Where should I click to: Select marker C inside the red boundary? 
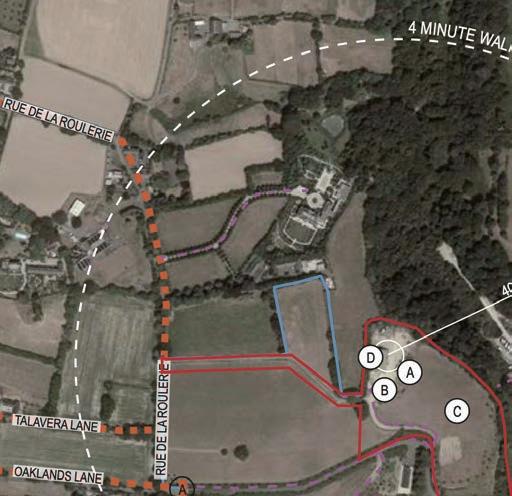click(457, 411)
